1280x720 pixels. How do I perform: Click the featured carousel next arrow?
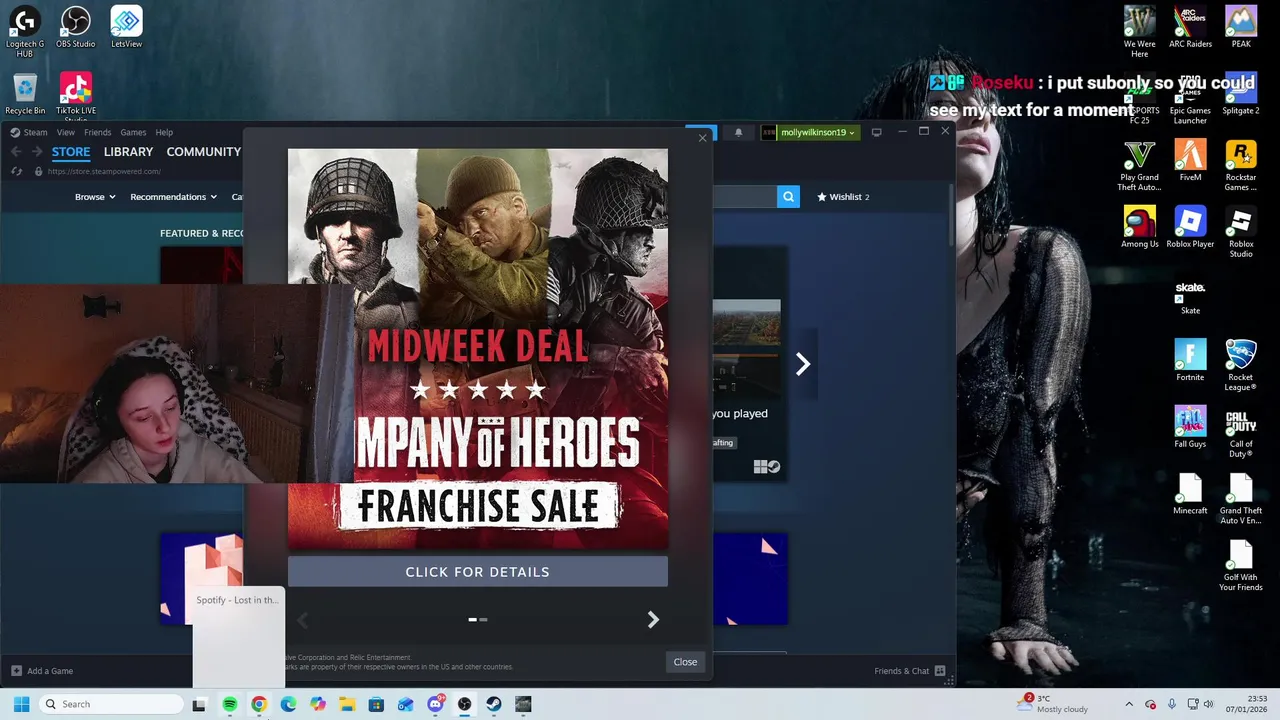[802, 364]
